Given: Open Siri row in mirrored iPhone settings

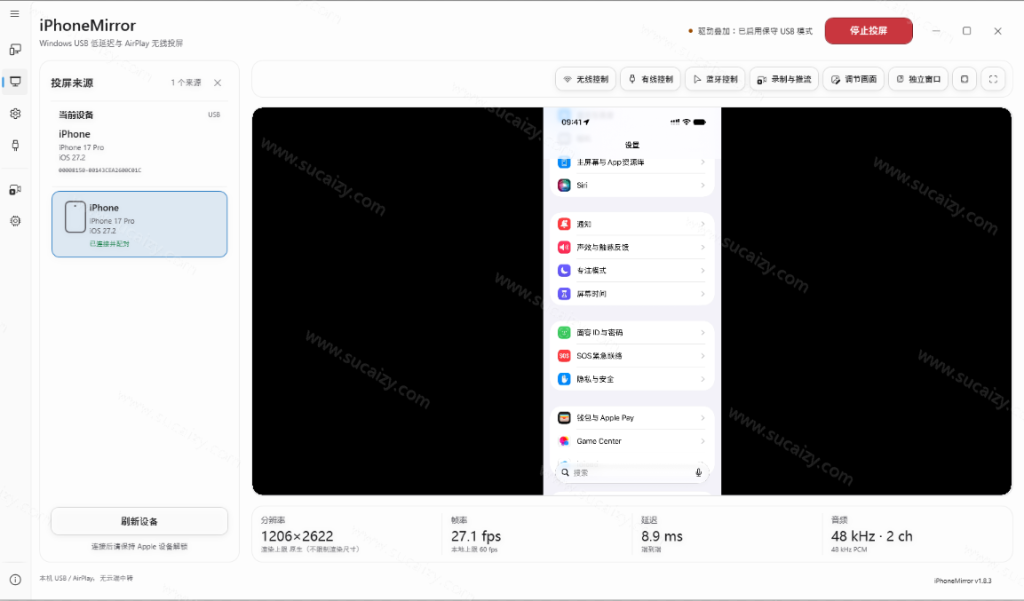Looking at the screenshot, I should point(632,186).
